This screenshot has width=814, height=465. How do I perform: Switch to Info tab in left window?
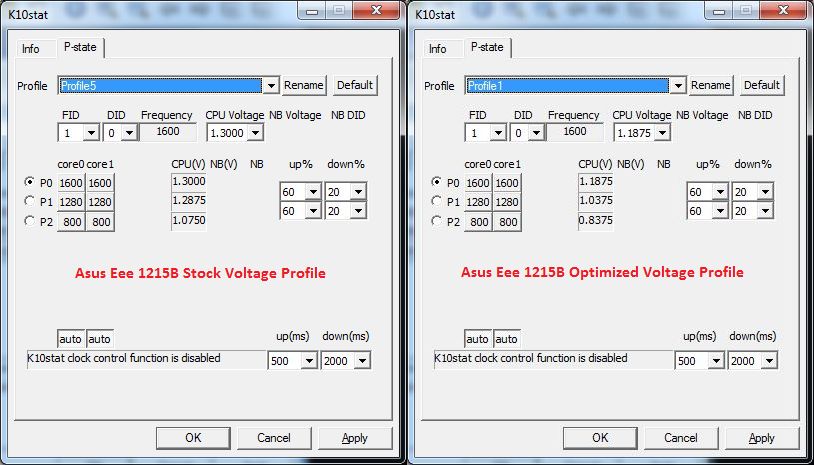31,49
